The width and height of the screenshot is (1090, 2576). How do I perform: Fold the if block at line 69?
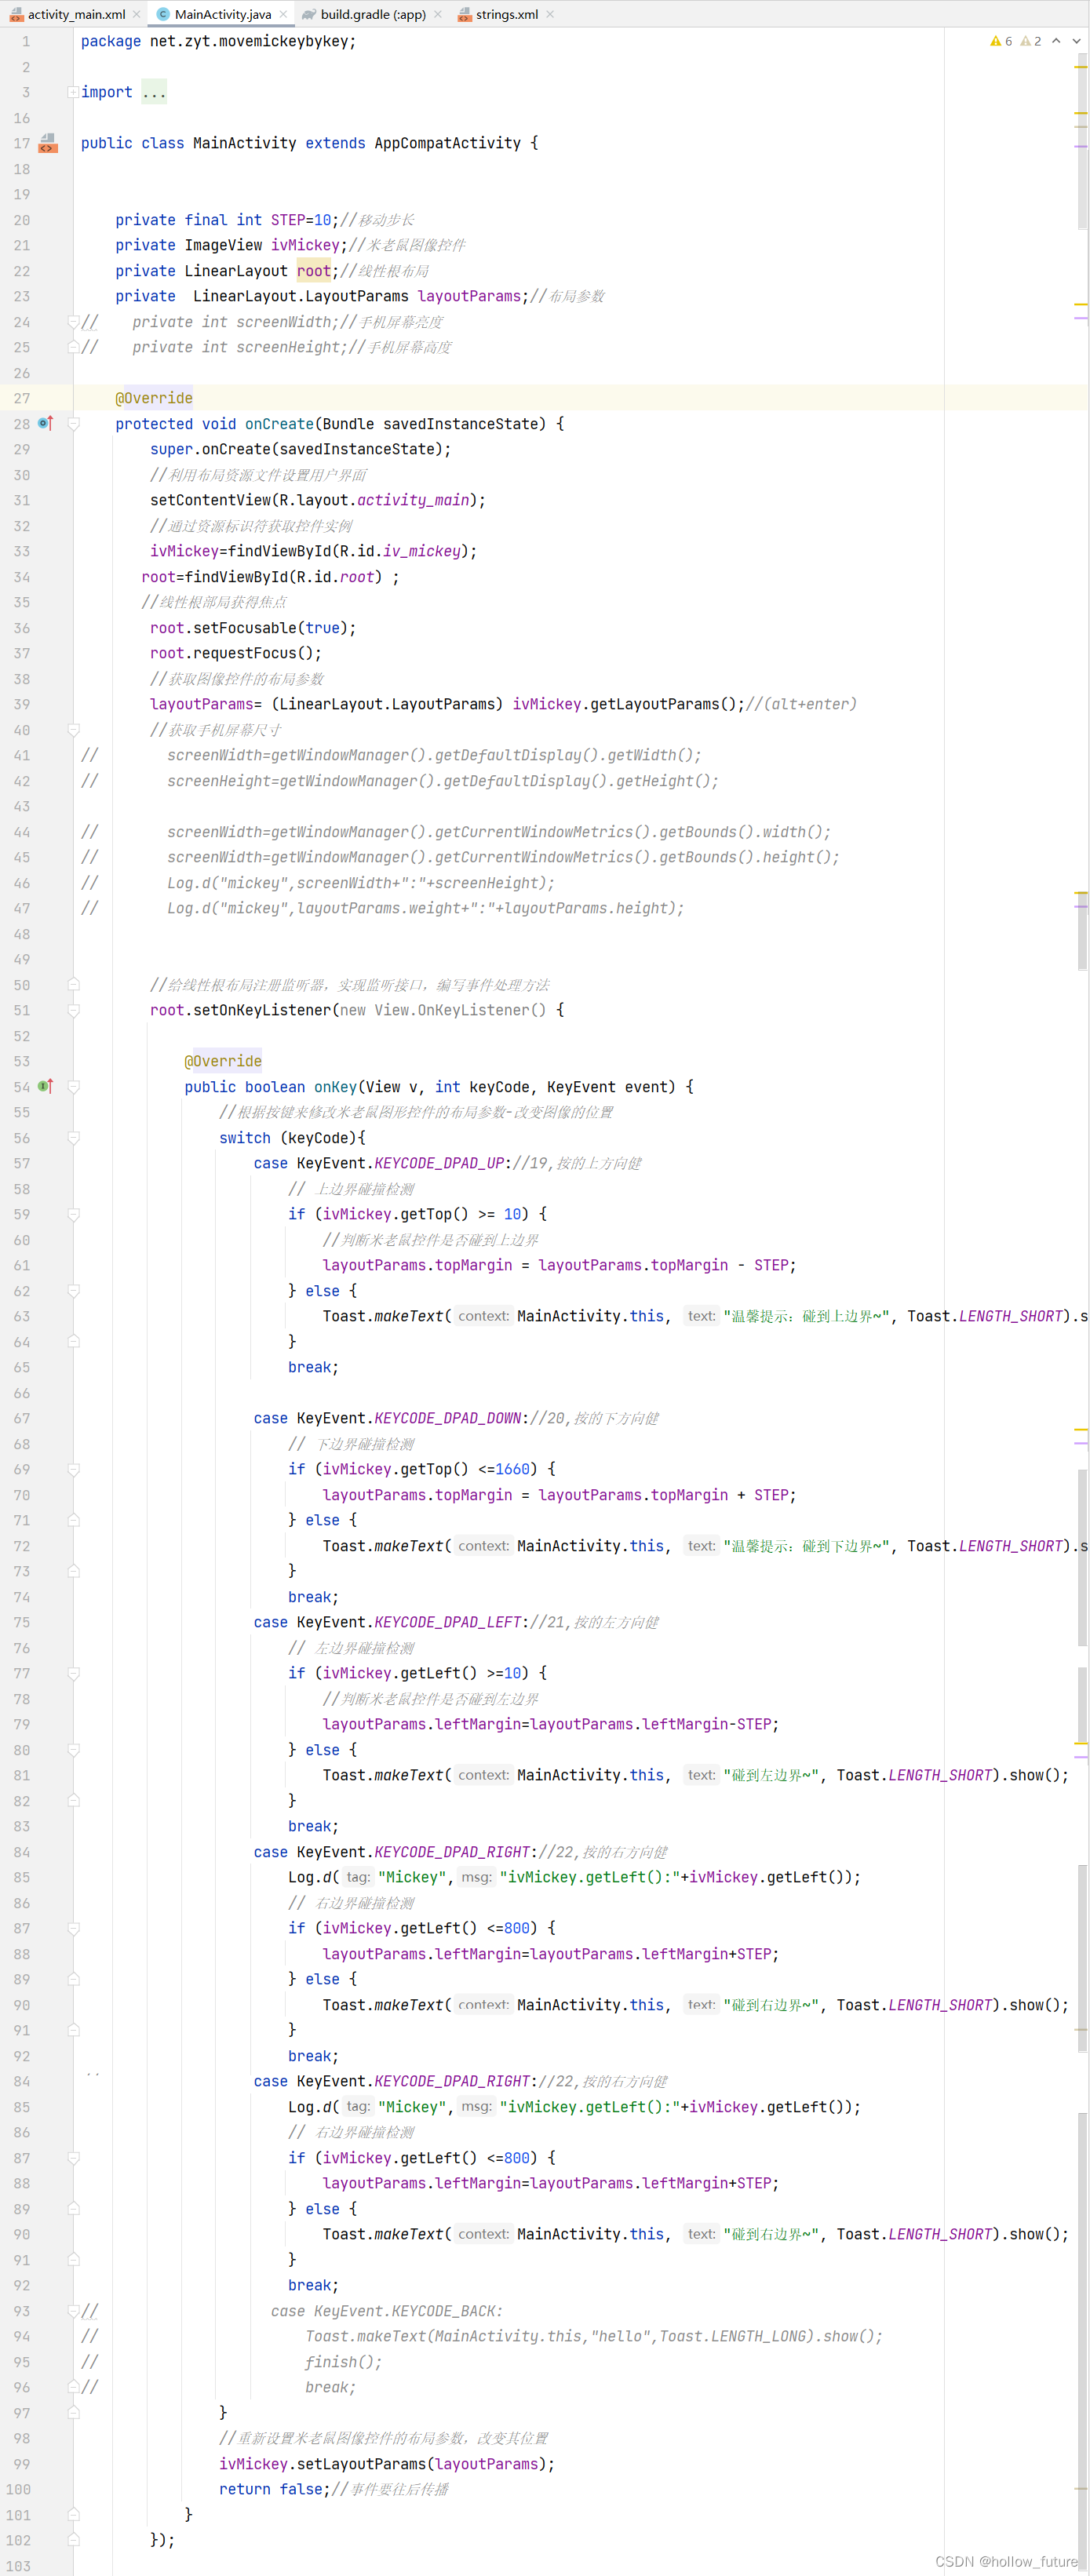73,1469
